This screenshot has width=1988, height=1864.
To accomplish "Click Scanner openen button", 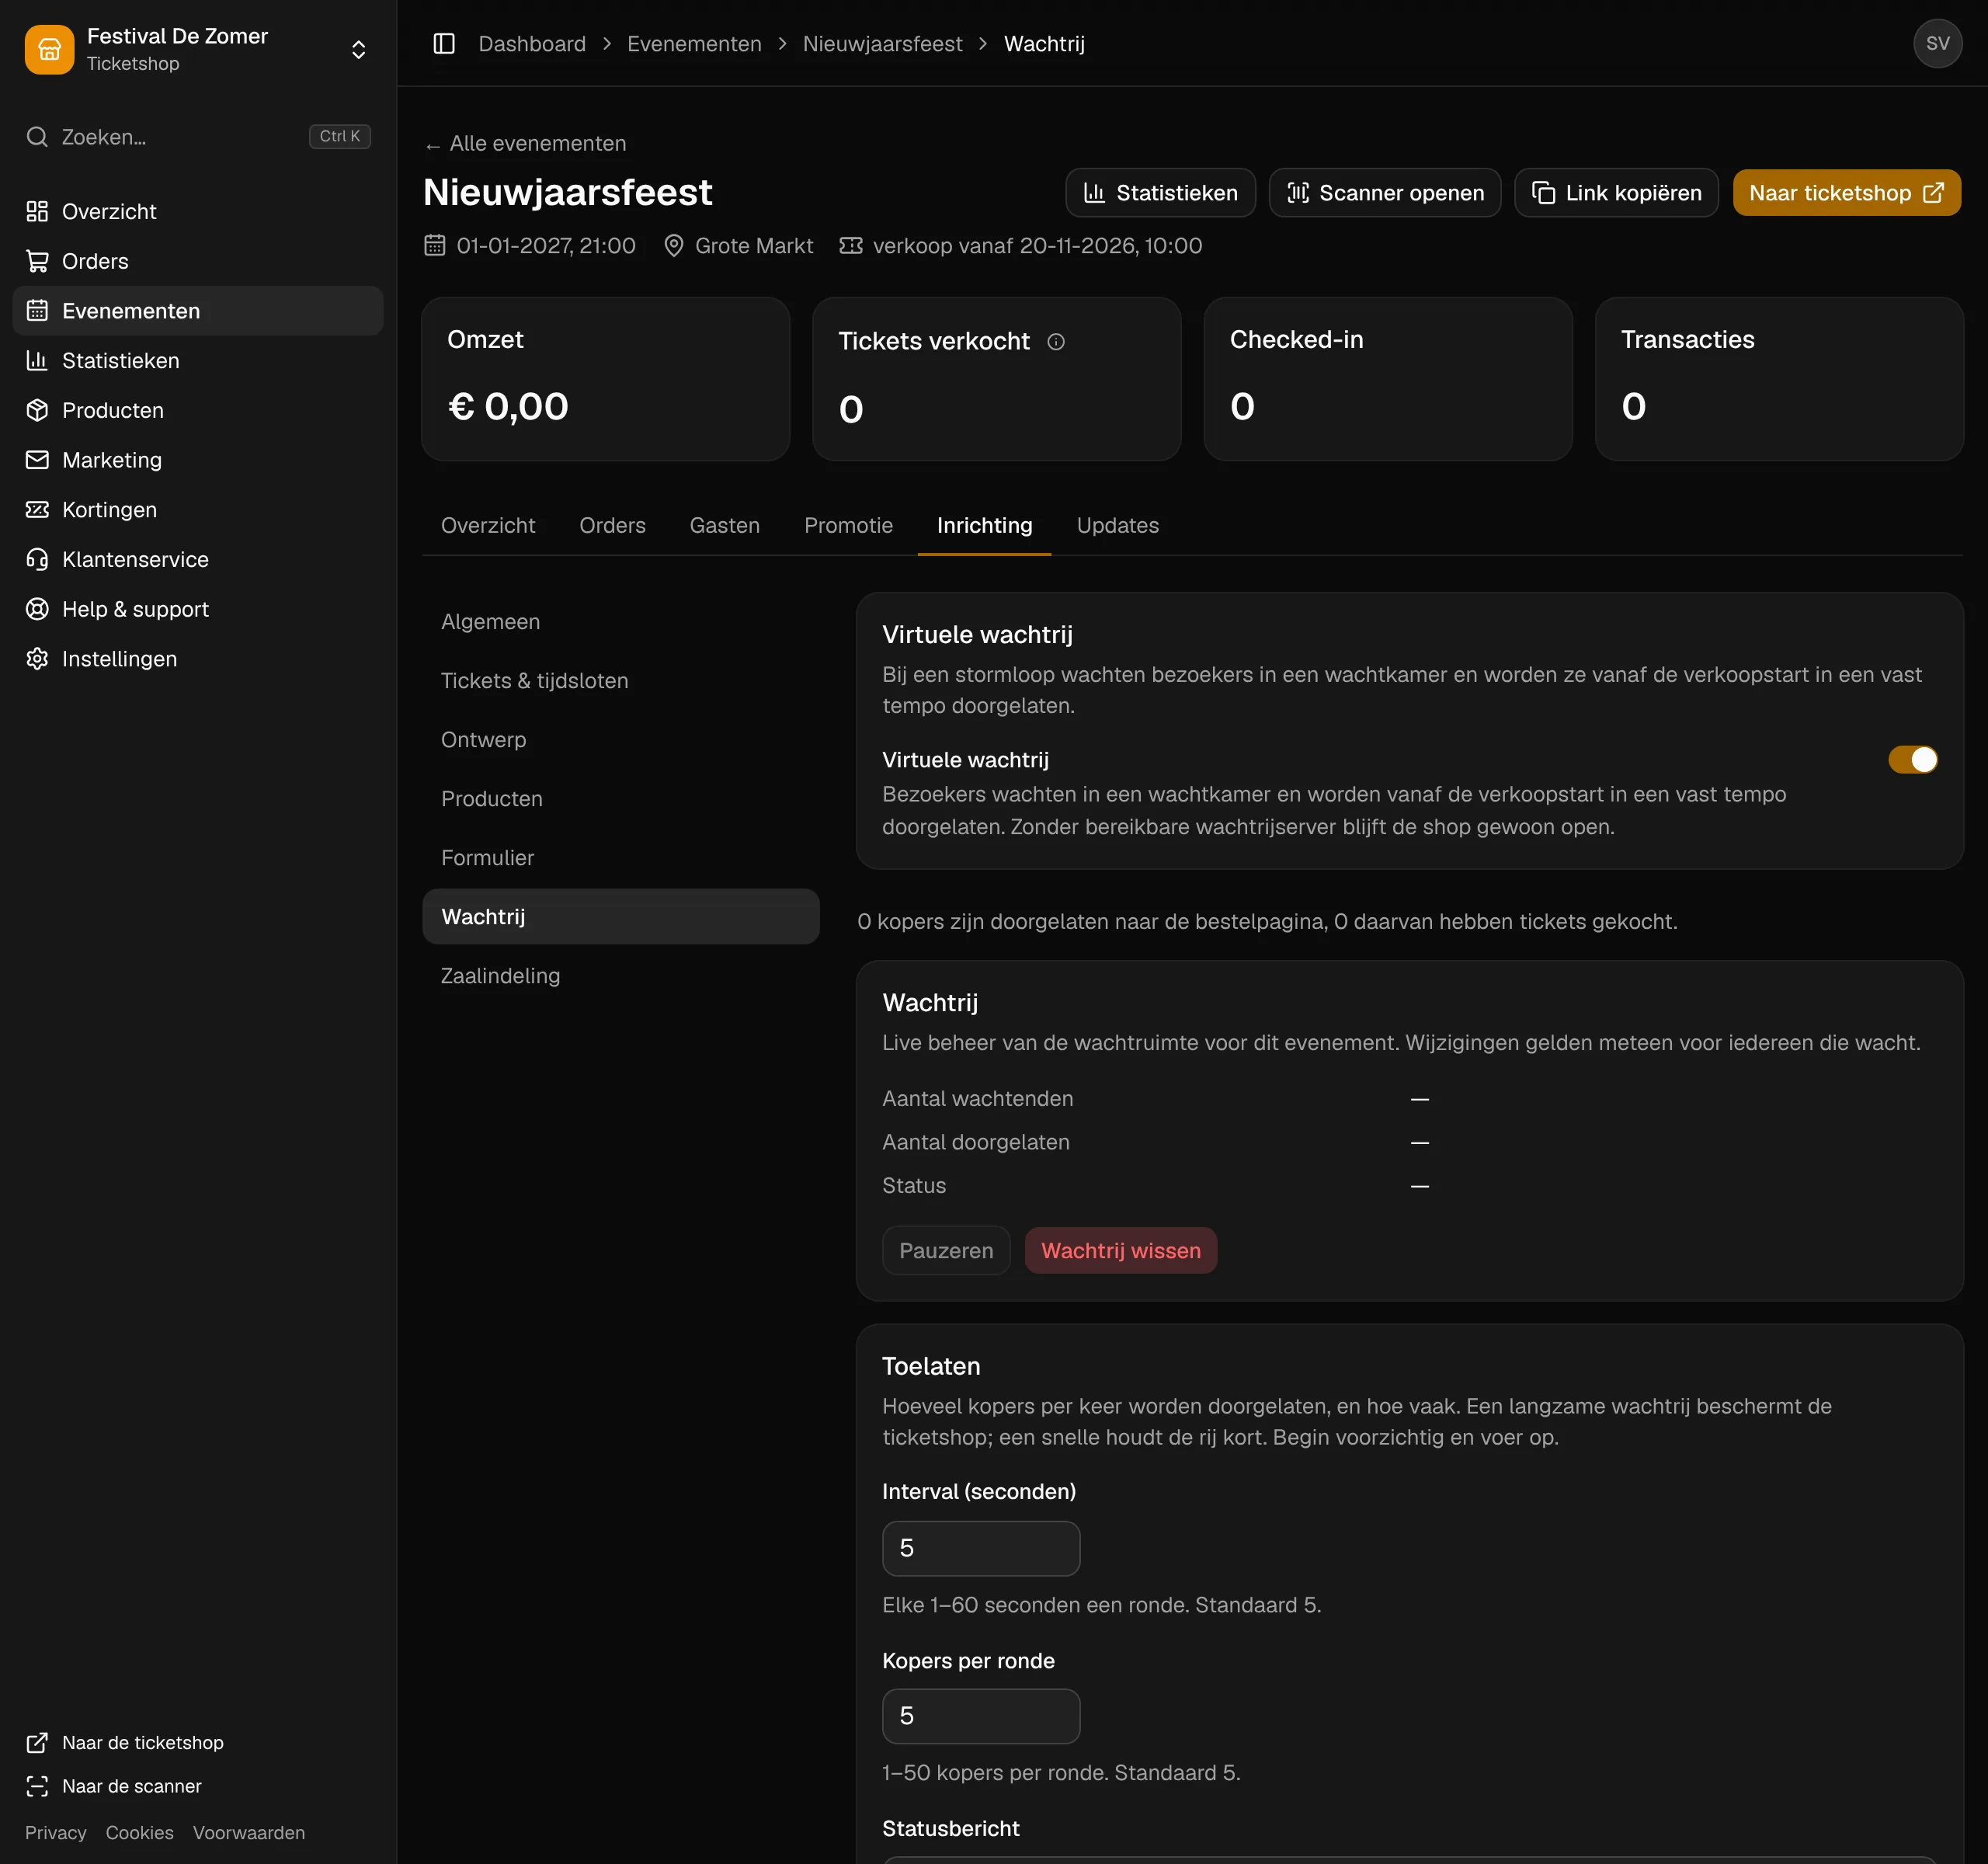I will [x=1384, y=193].
